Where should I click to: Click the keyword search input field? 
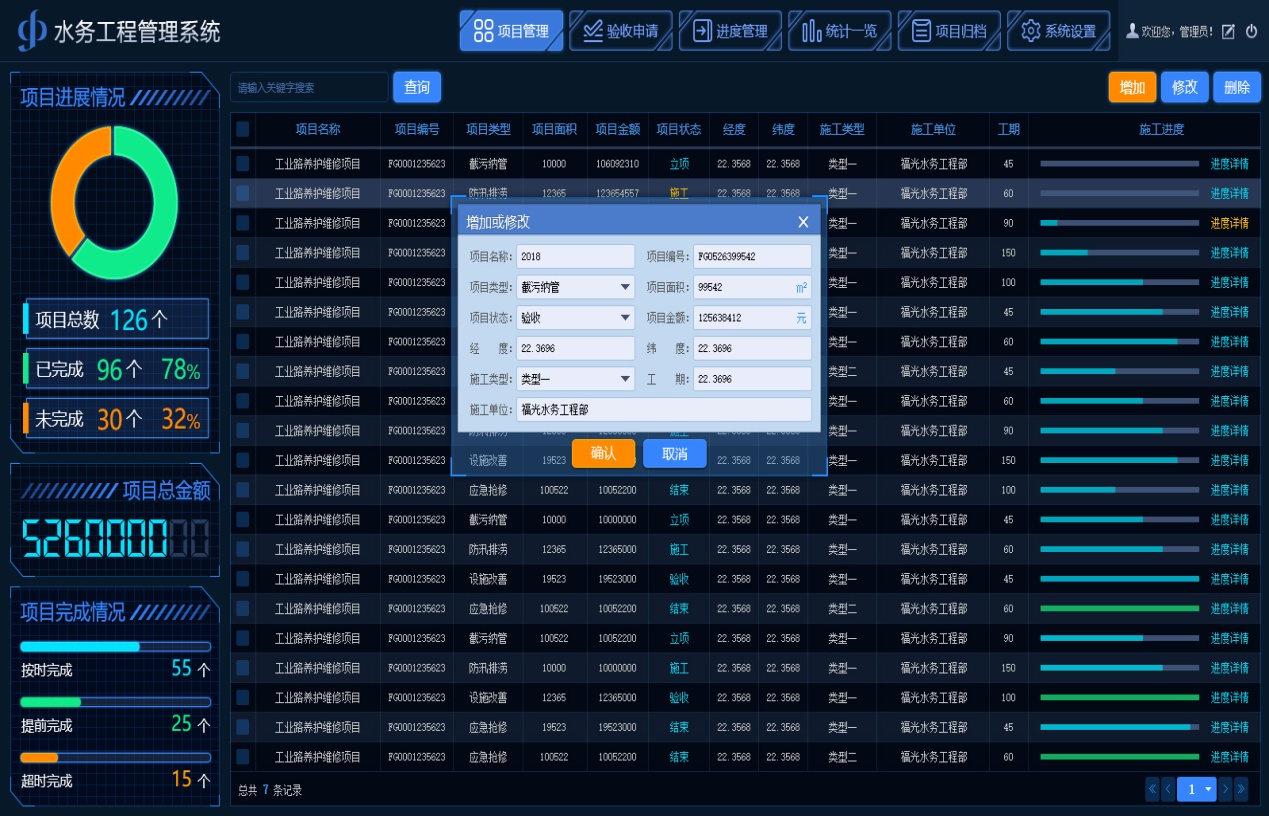pos(309,88)
